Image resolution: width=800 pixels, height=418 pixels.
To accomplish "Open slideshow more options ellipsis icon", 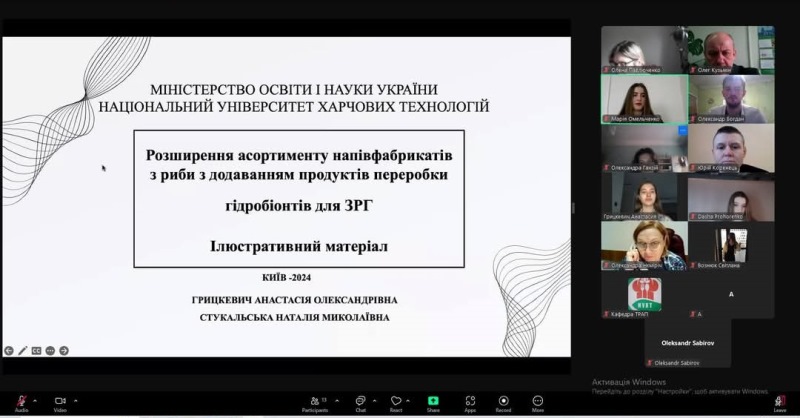I will click(50, 351).
